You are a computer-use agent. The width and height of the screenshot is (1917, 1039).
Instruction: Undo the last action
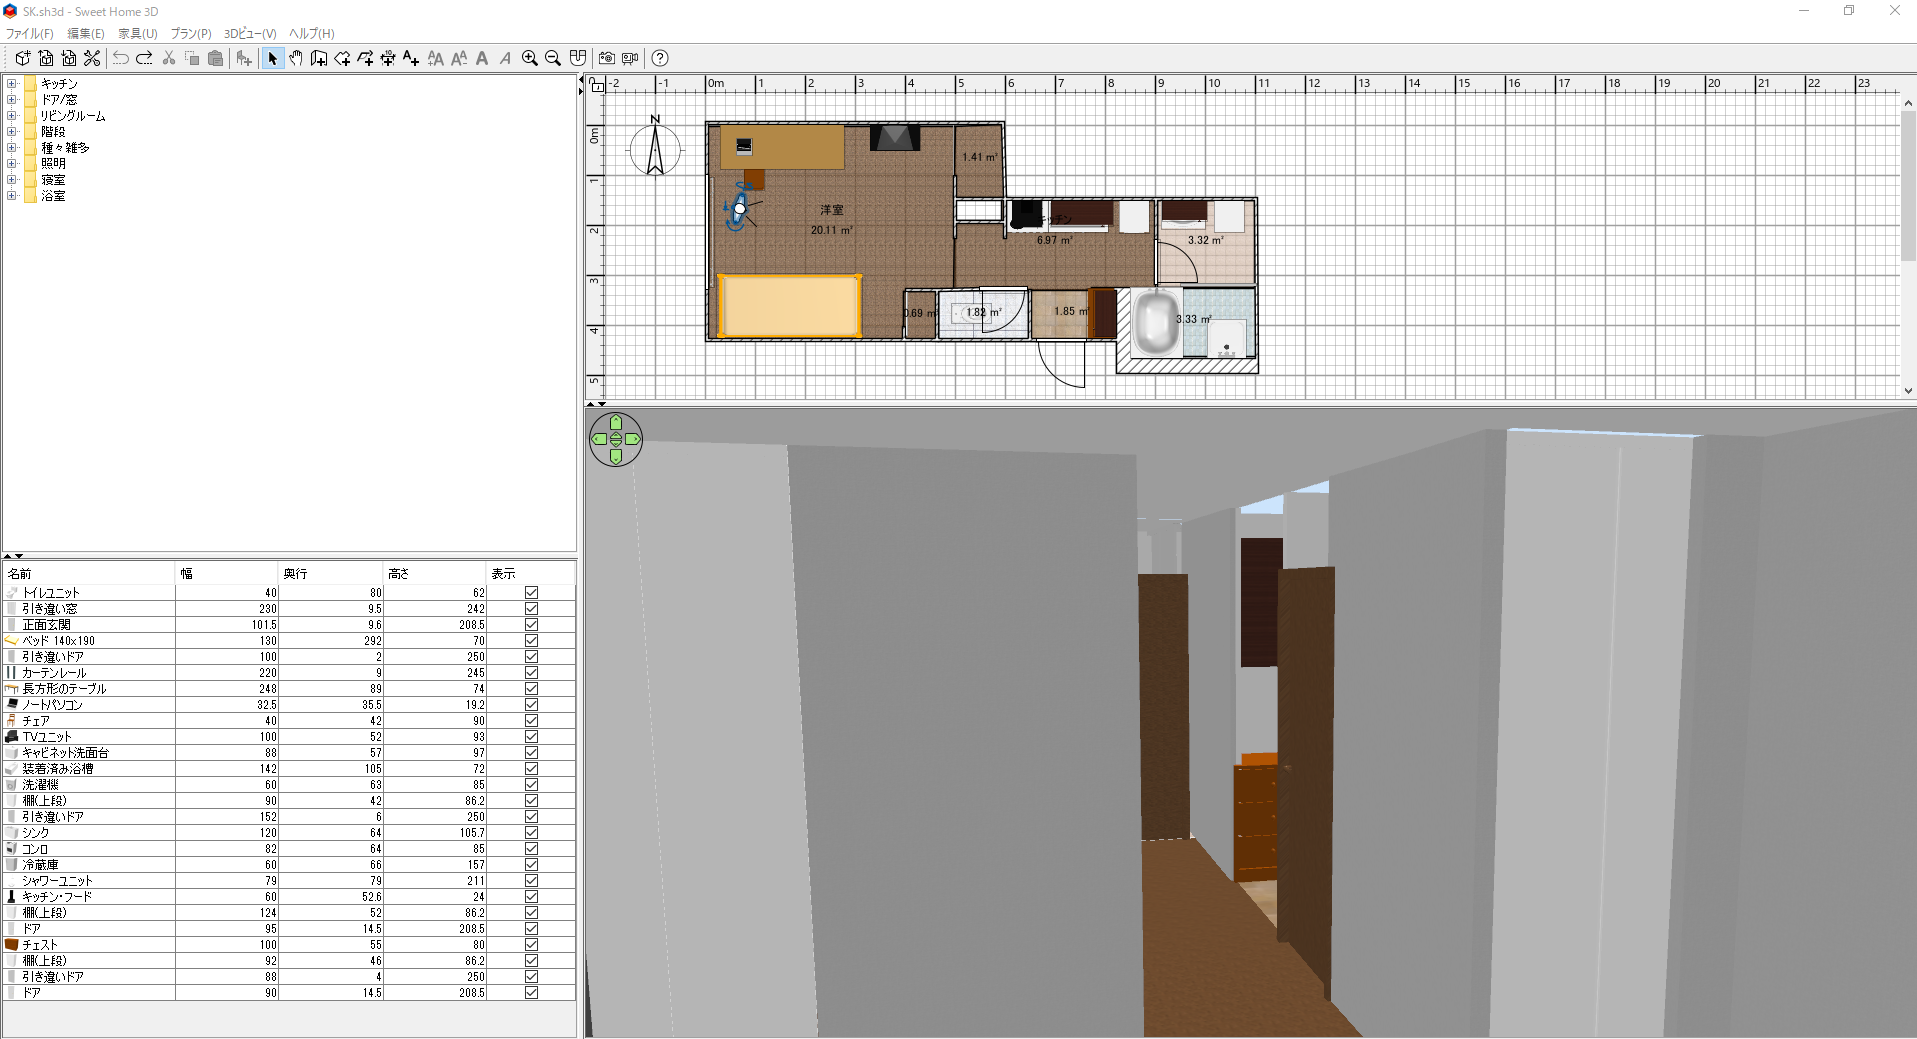tap(120, 58)
